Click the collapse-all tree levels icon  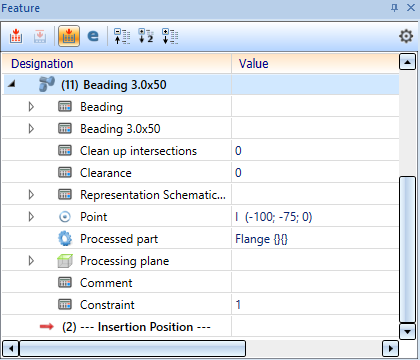tap(122, 36)
